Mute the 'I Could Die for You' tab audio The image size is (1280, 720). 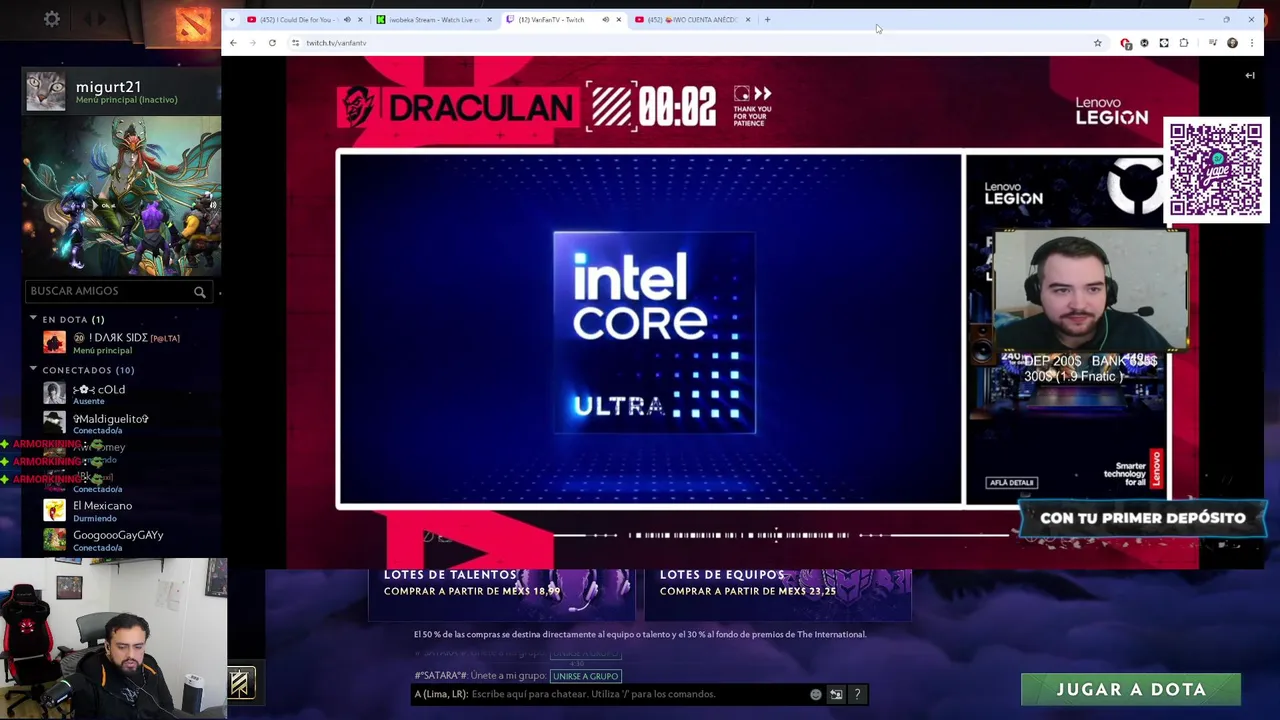coord(347,19)
